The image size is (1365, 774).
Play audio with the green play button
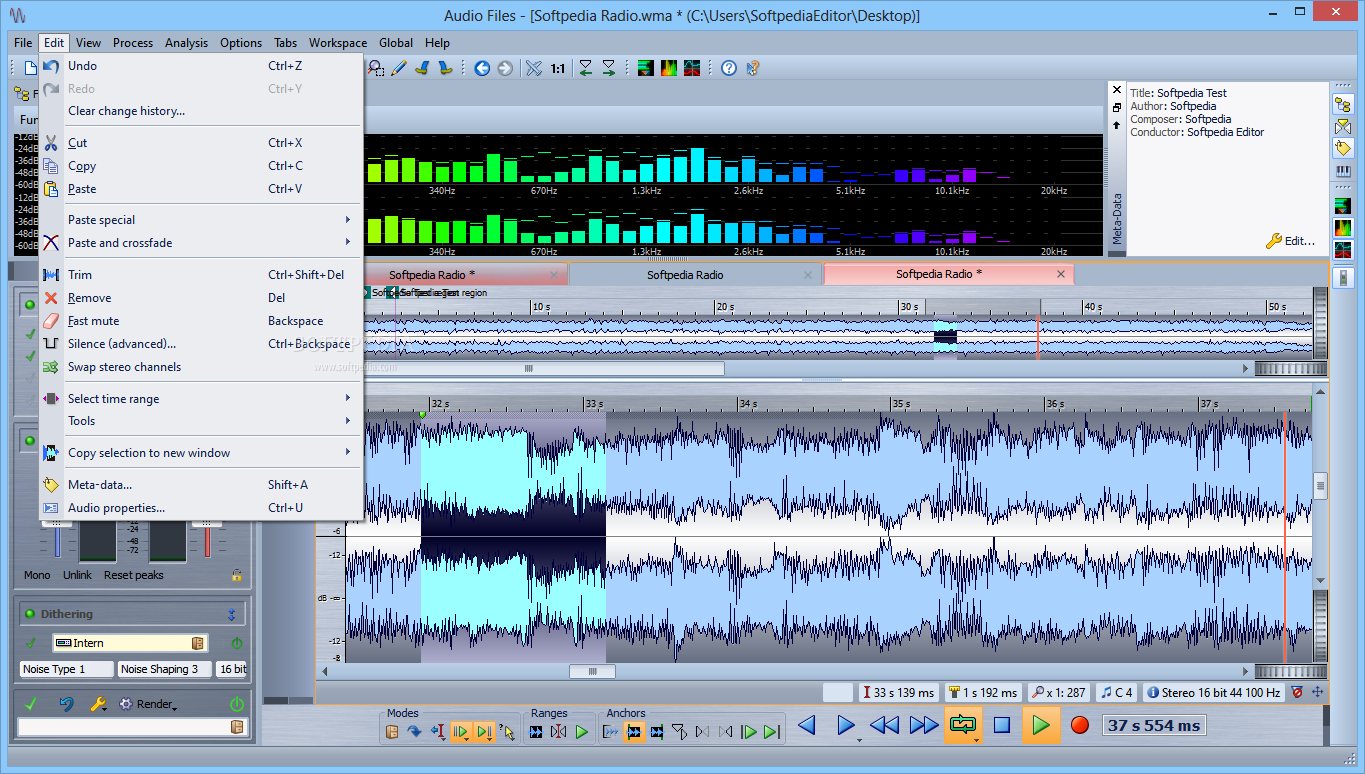pos(1041,725)
